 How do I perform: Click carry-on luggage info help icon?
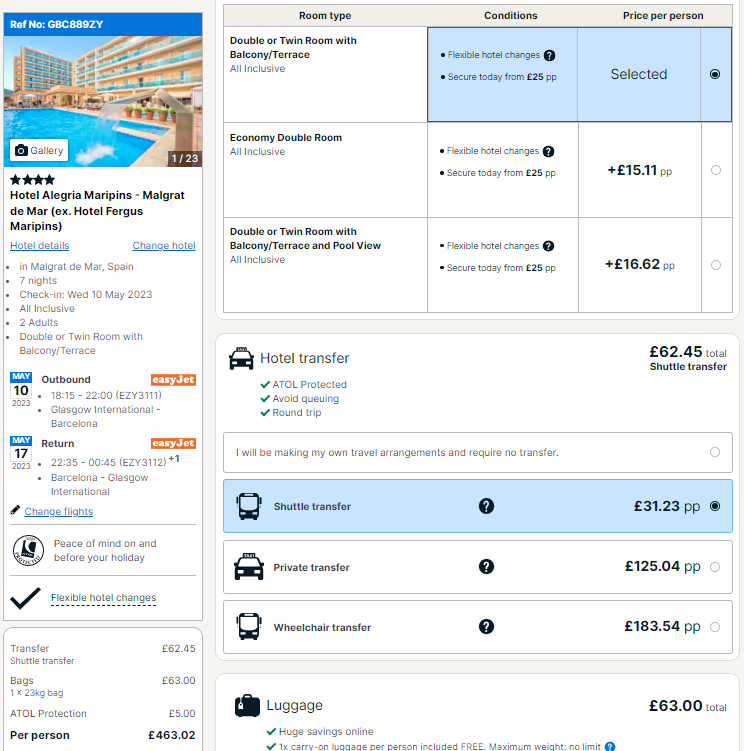609,746
